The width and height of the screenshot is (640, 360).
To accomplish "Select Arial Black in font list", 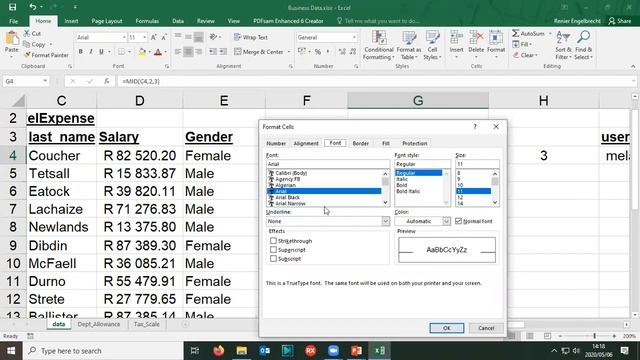I will pyautogui.click(x=287, y=197).
